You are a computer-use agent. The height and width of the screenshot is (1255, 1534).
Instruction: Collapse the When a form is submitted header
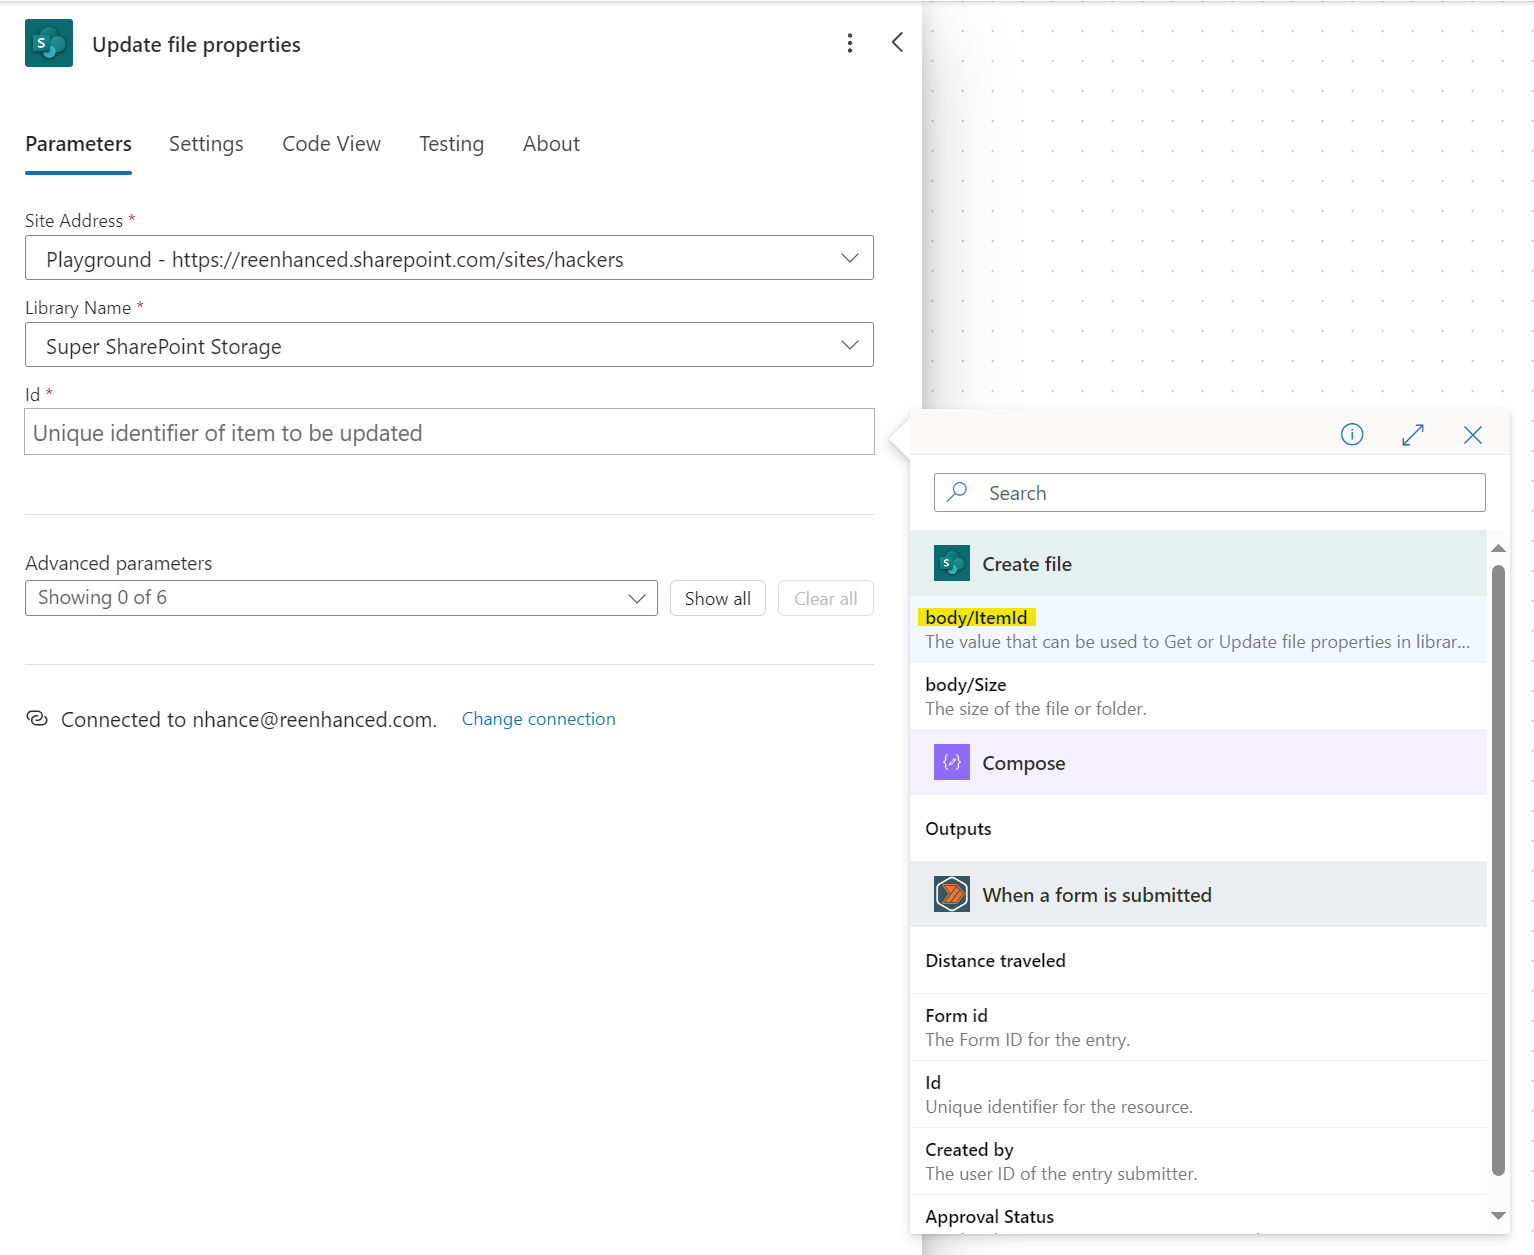tap(1198, 894)
